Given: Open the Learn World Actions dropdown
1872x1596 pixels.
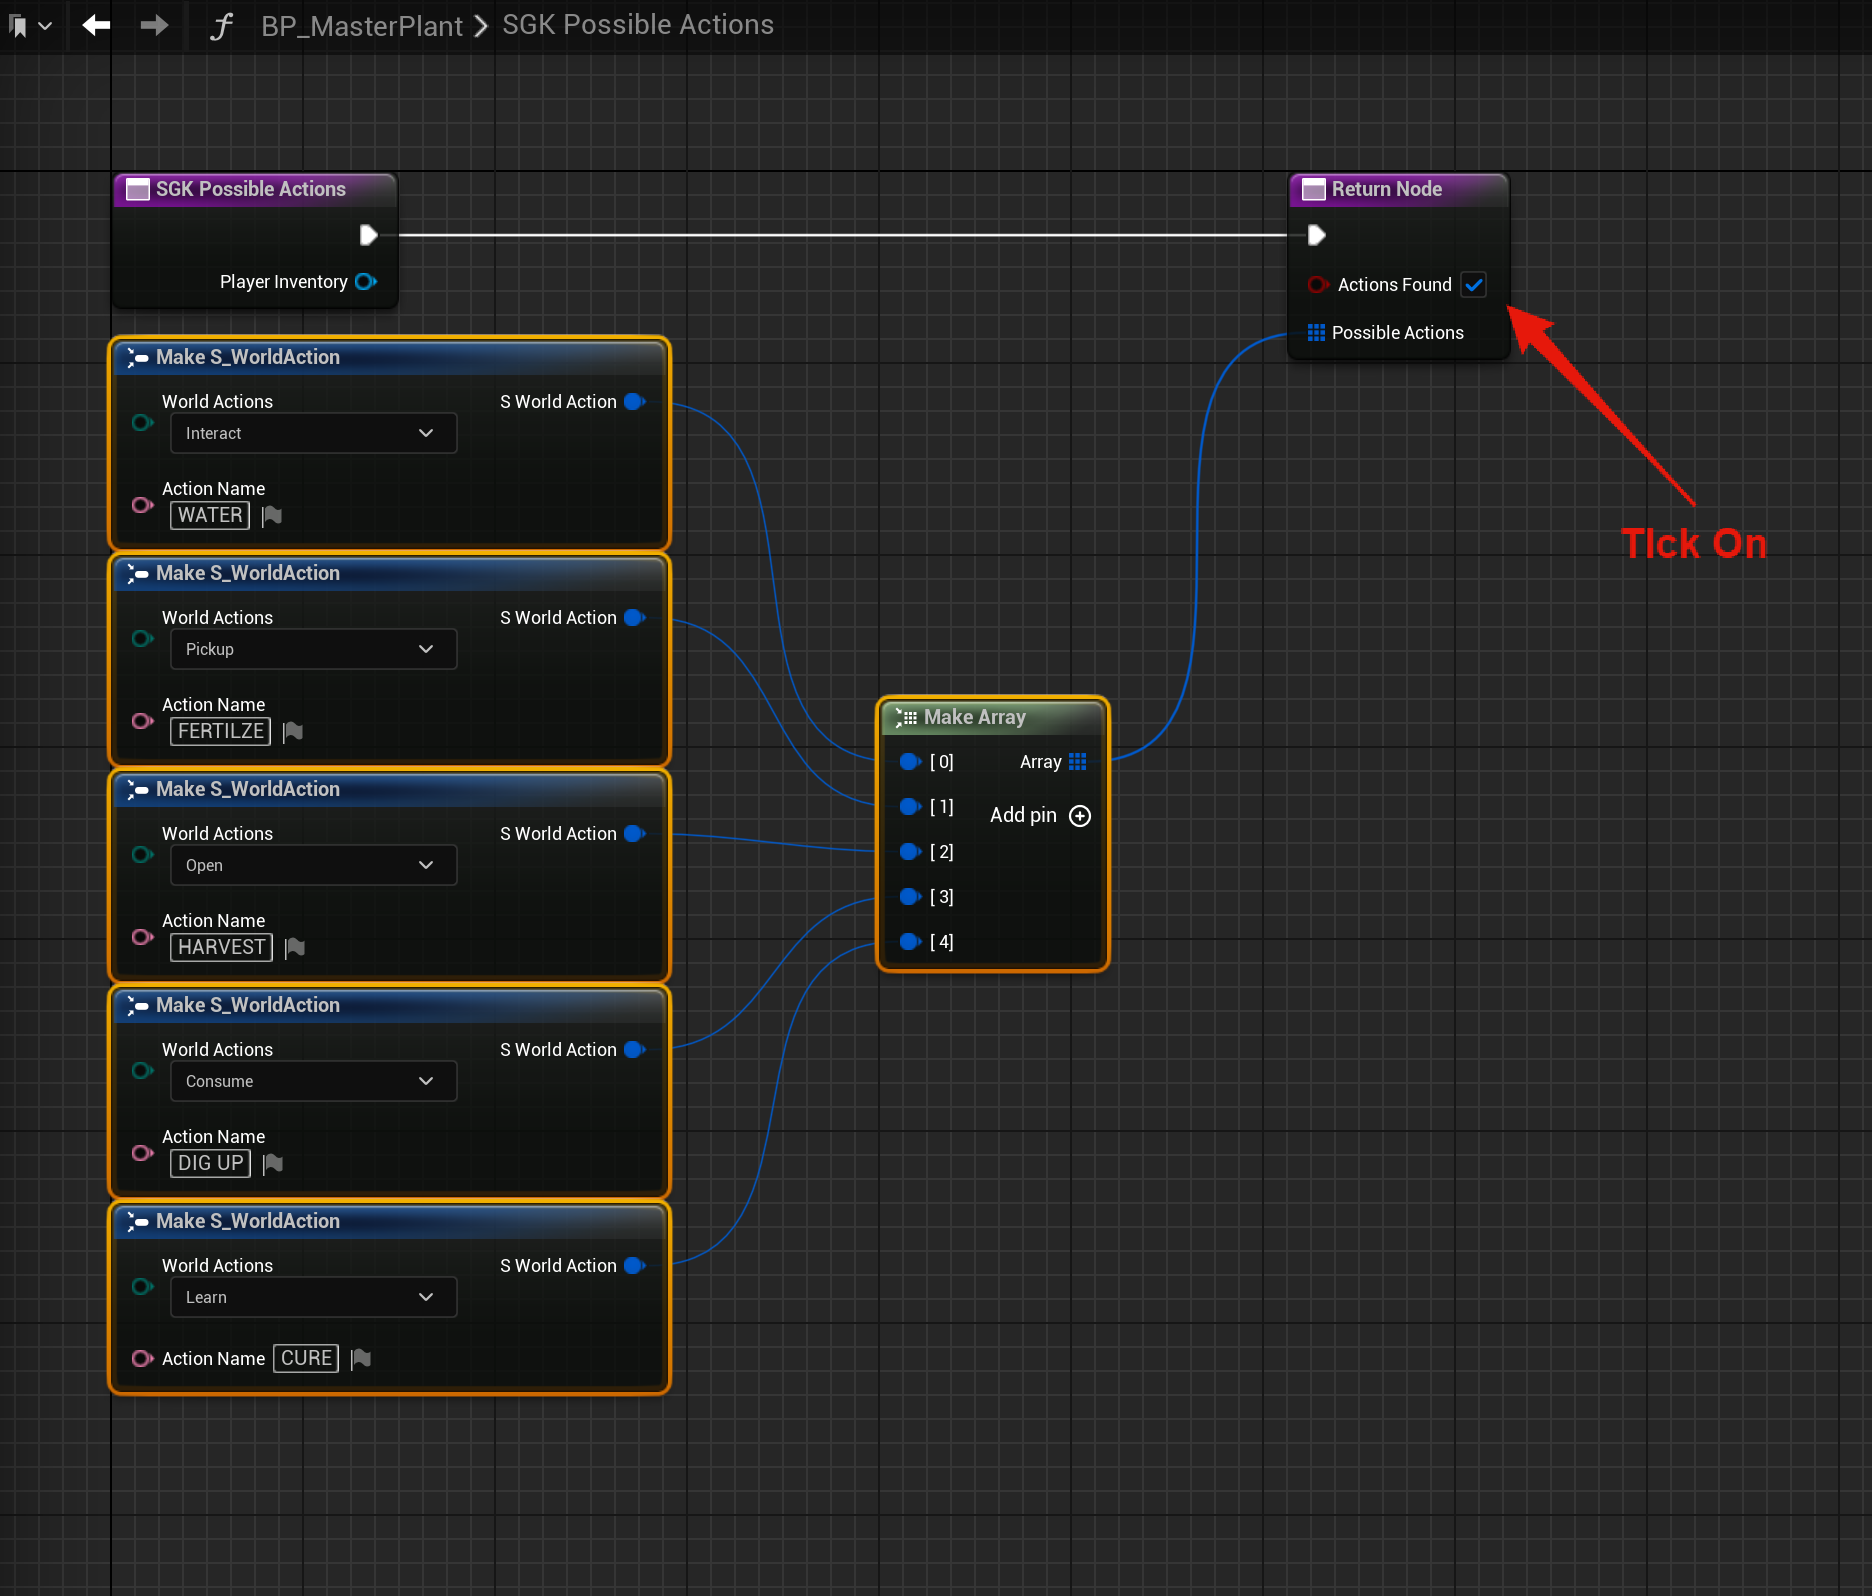Looking at the screenshot, I should point(313,1298).
